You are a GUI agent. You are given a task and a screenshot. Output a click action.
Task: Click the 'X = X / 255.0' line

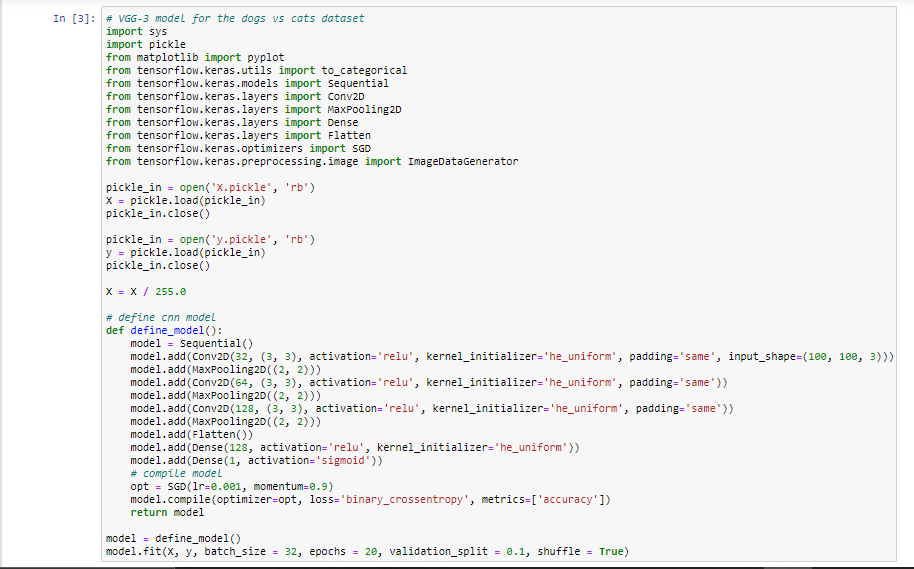(146, 291)
